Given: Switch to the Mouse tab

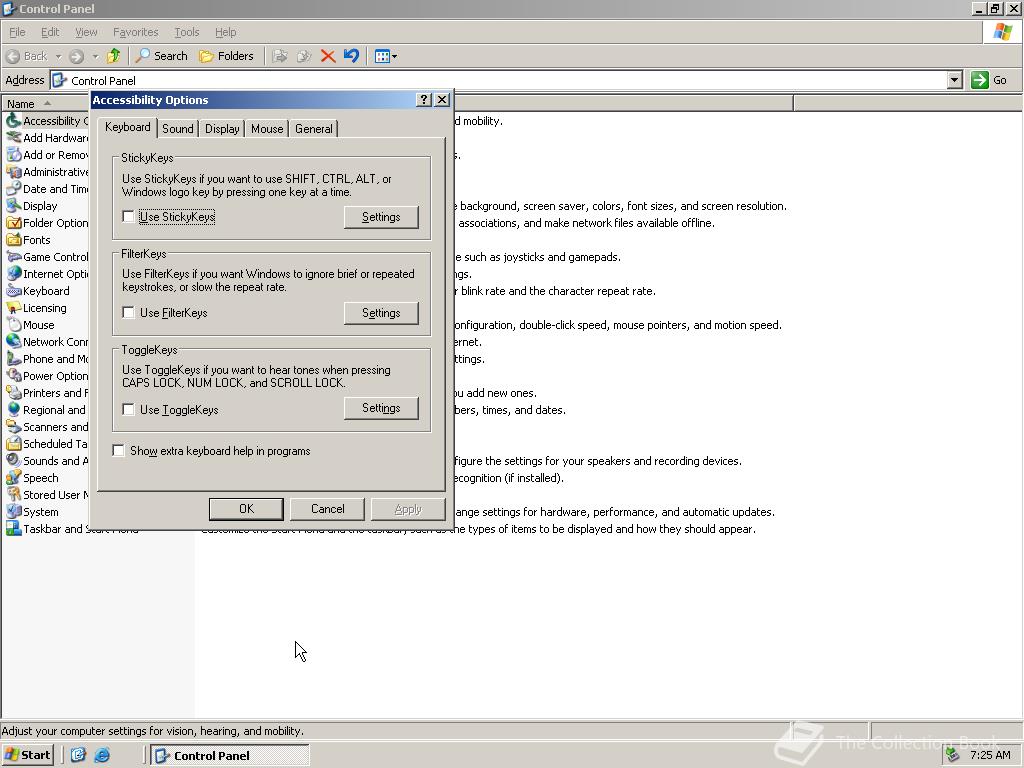Looking at the screenshot, I should pyautogui.click(x=267, y=129).
